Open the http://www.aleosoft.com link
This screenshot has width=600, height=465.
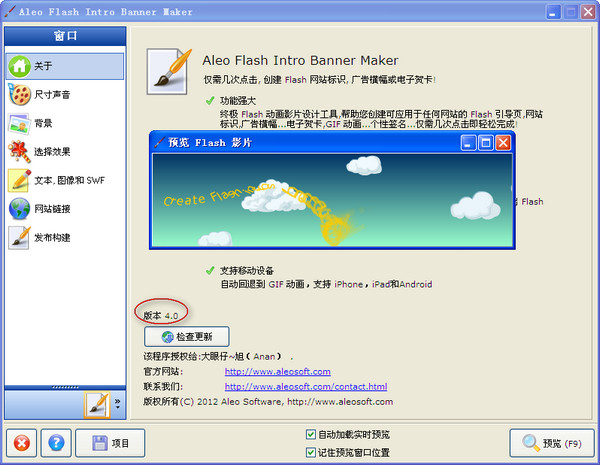click(277, 372)
